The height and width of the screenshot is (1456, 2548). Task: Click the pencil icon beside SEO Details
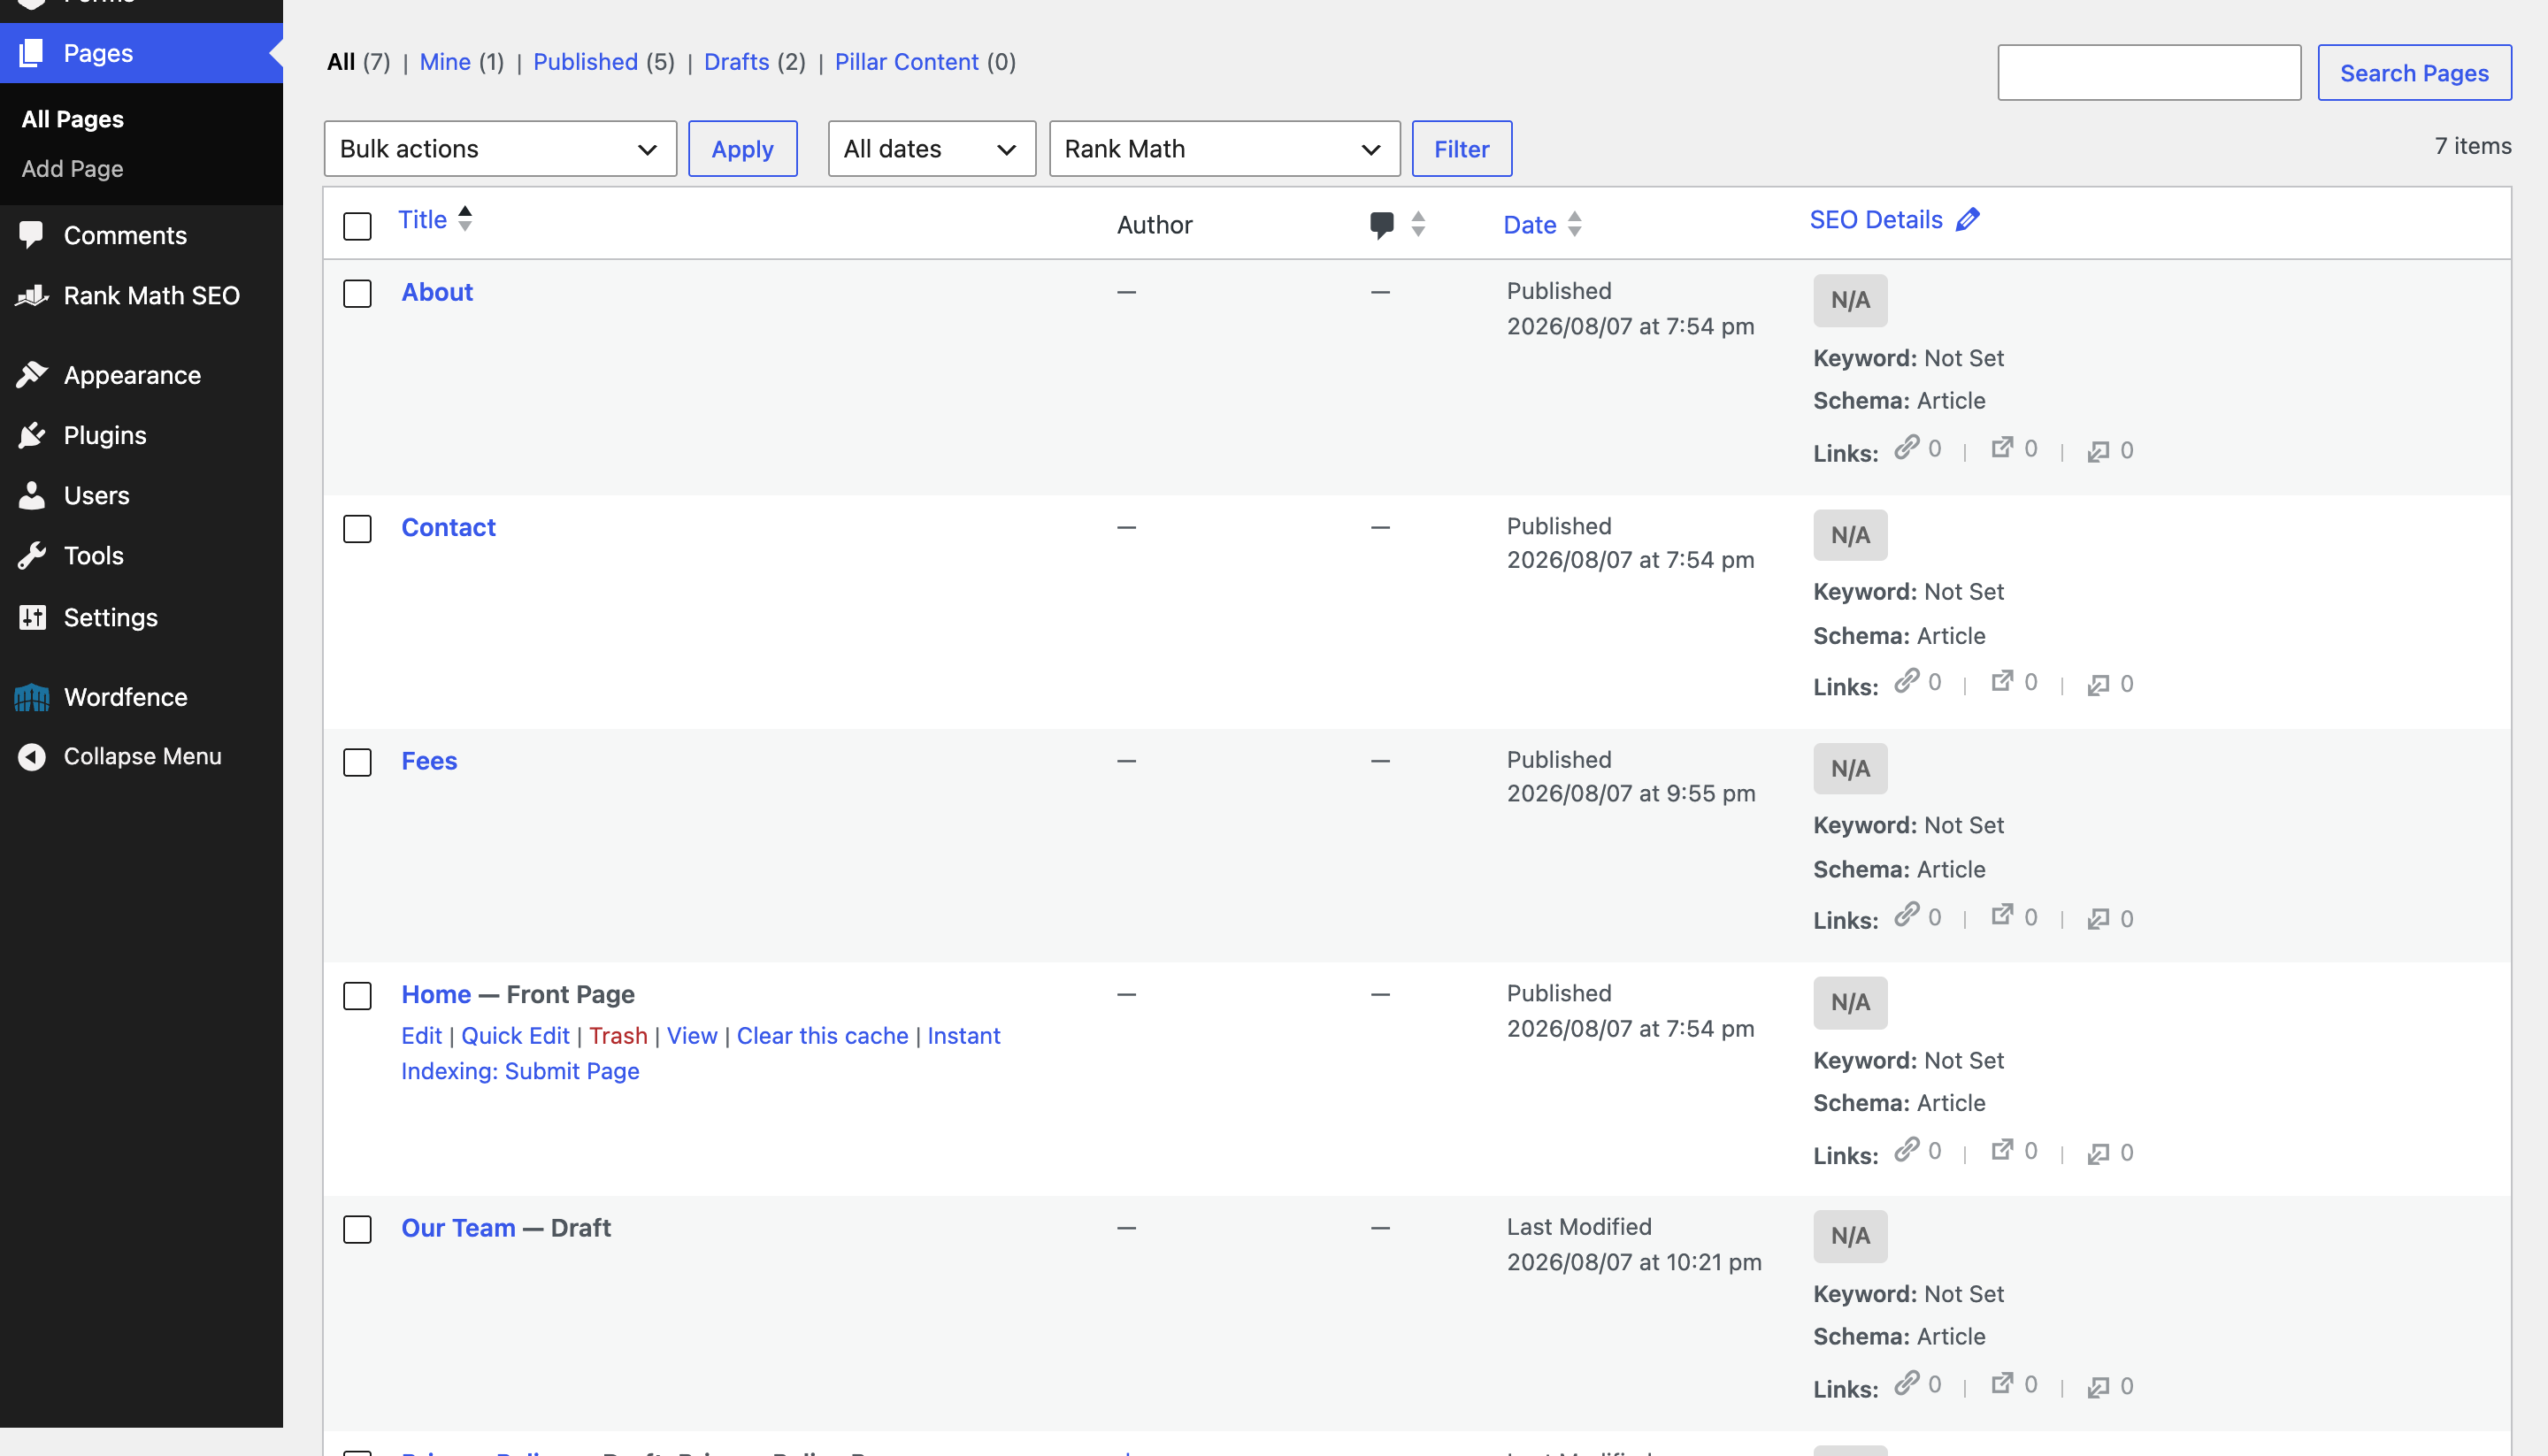[x=1967, y=219]
